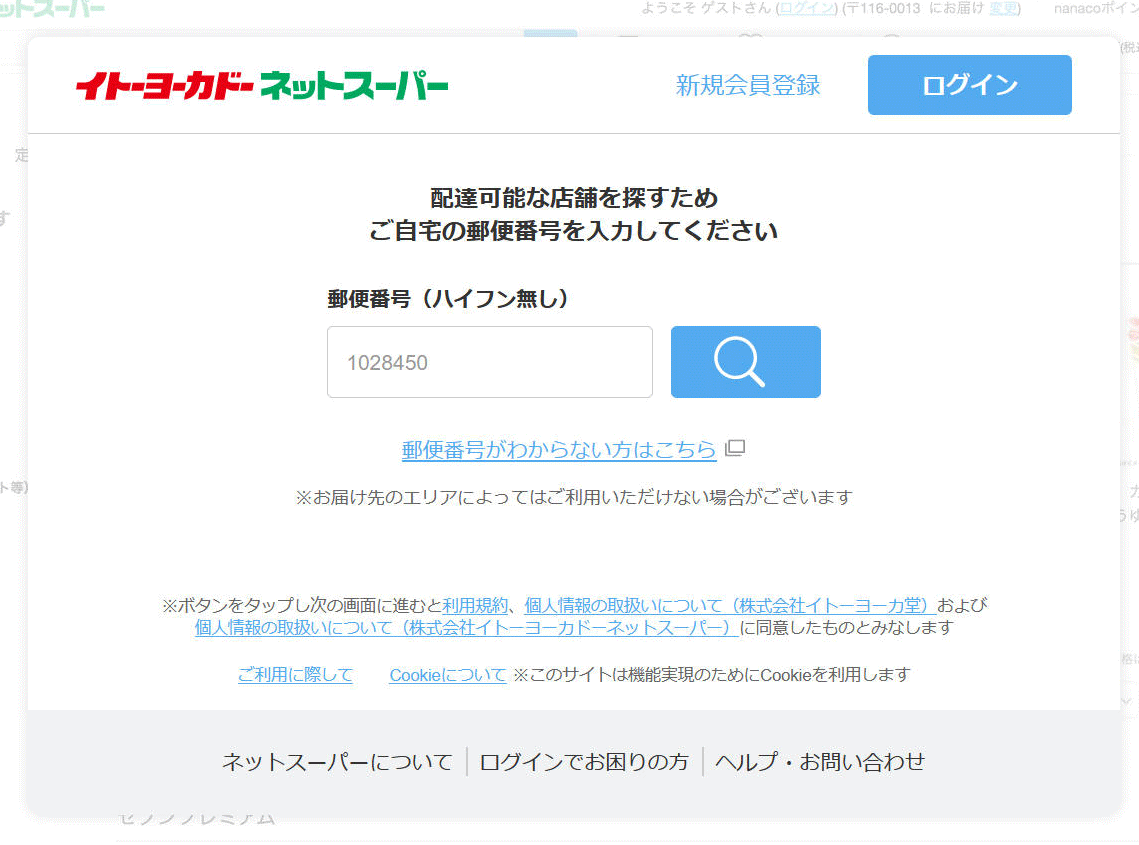Click the external-link icon beside postal code help
The image size is (1139, 845).
tap(735, 448)
